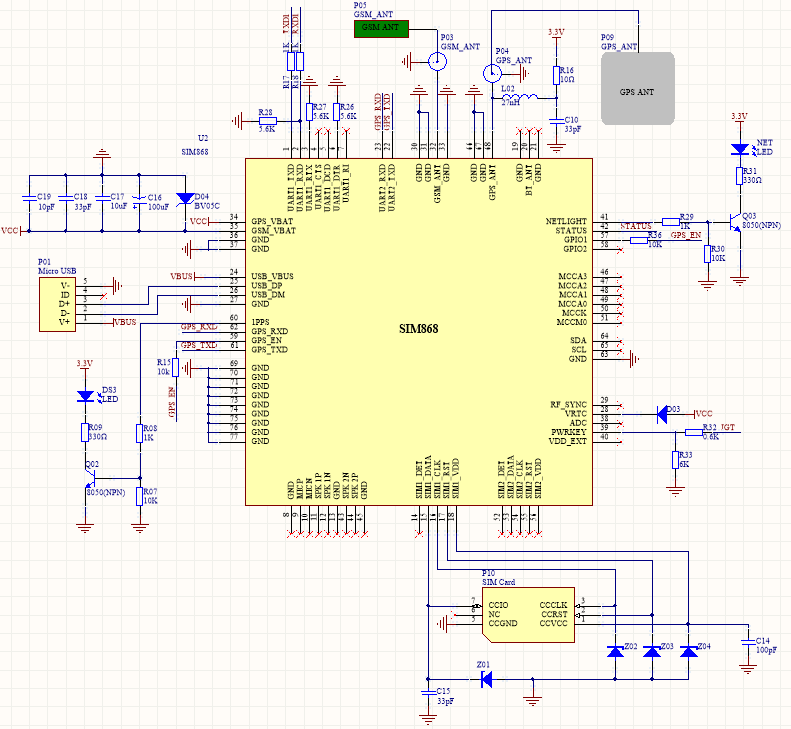Select resistor R36 10K
Image resolution: width=791 pixels, height=729 pixels.
pyautogui.click(x=639, y=240)
